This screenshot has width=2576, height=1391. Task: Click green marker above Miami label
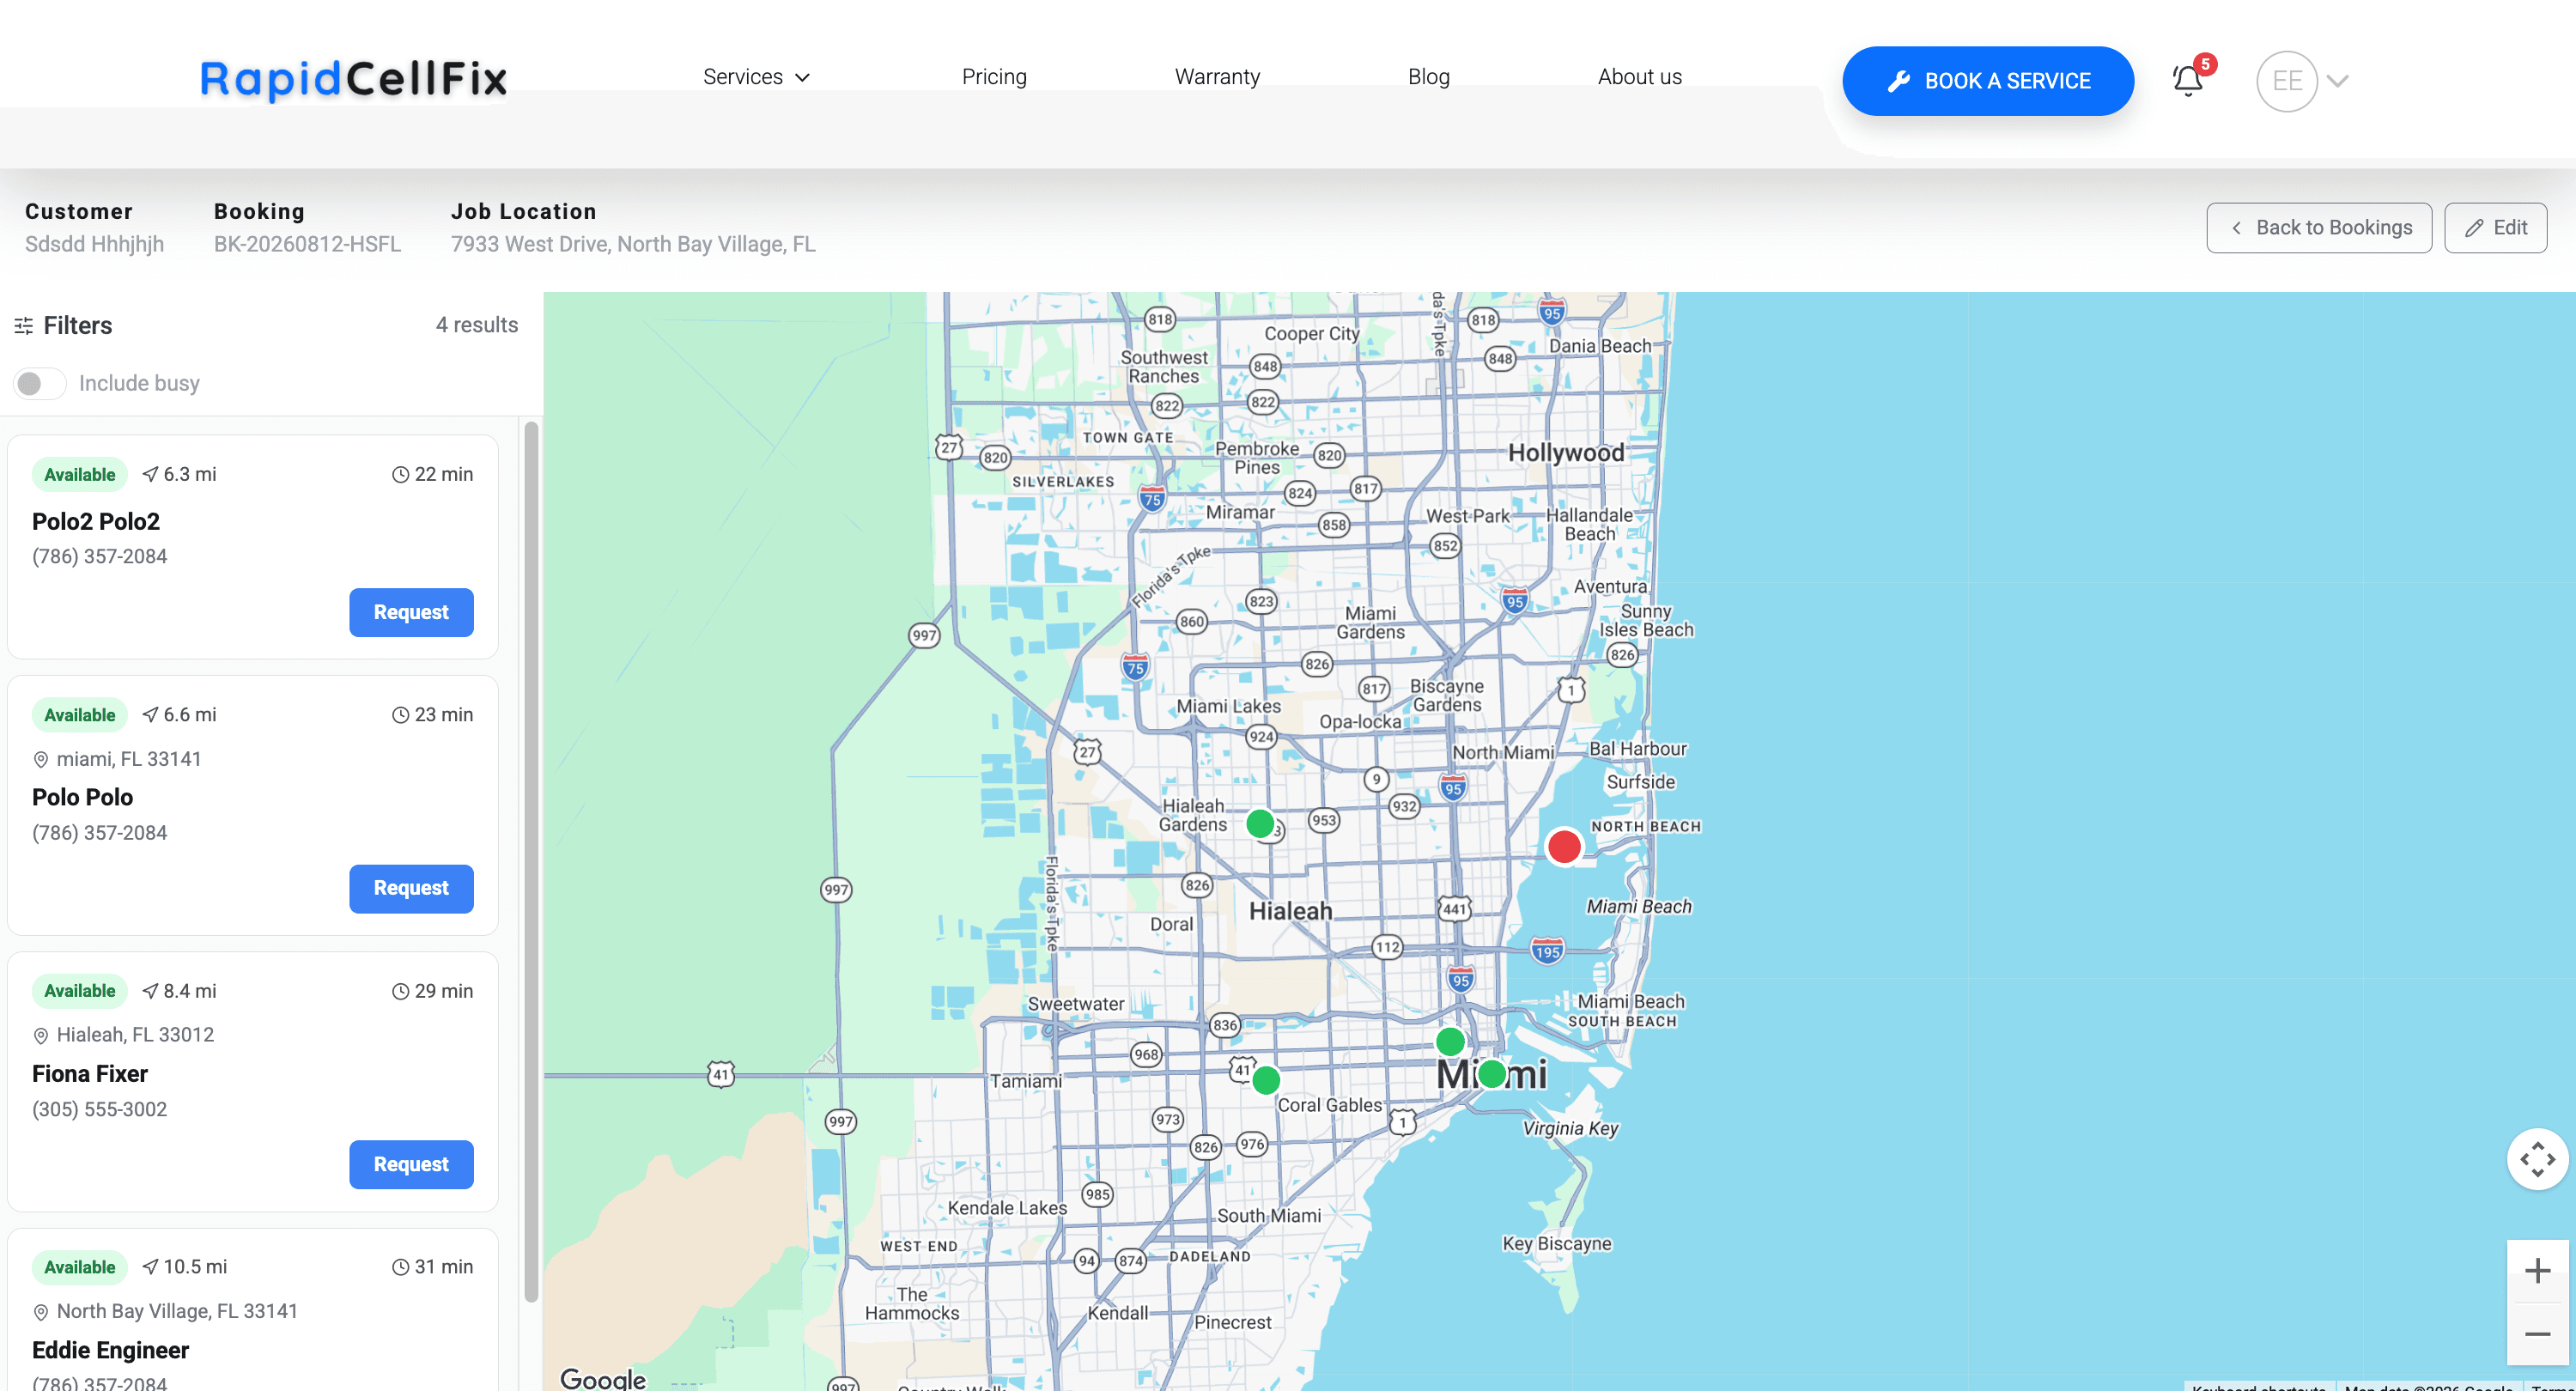1450,1041
